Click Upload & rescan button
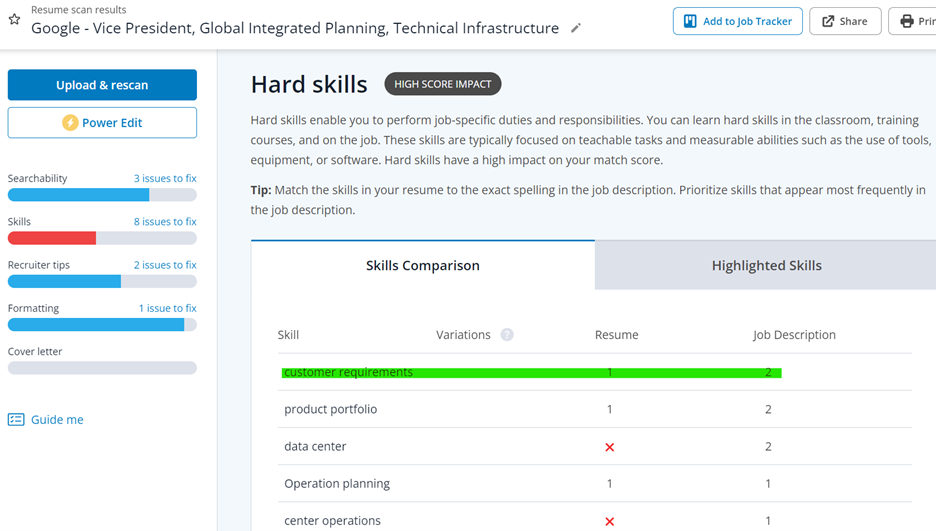 [102, 85]
